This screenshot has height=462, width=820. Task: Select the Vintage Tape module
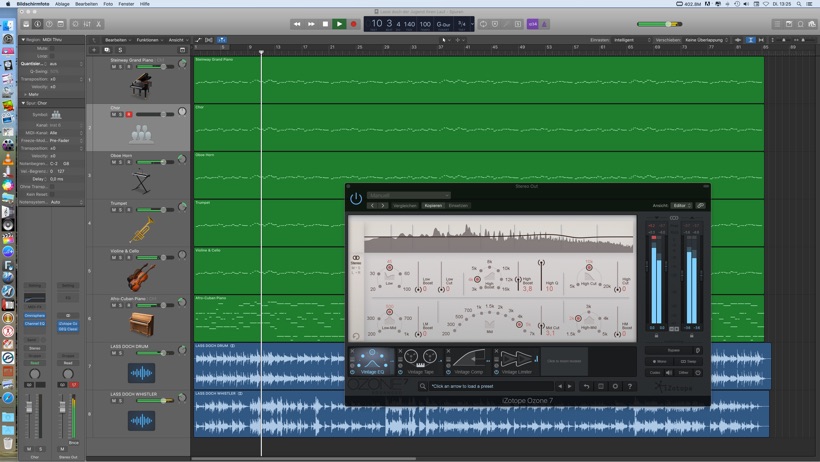[x=420, y=362]
